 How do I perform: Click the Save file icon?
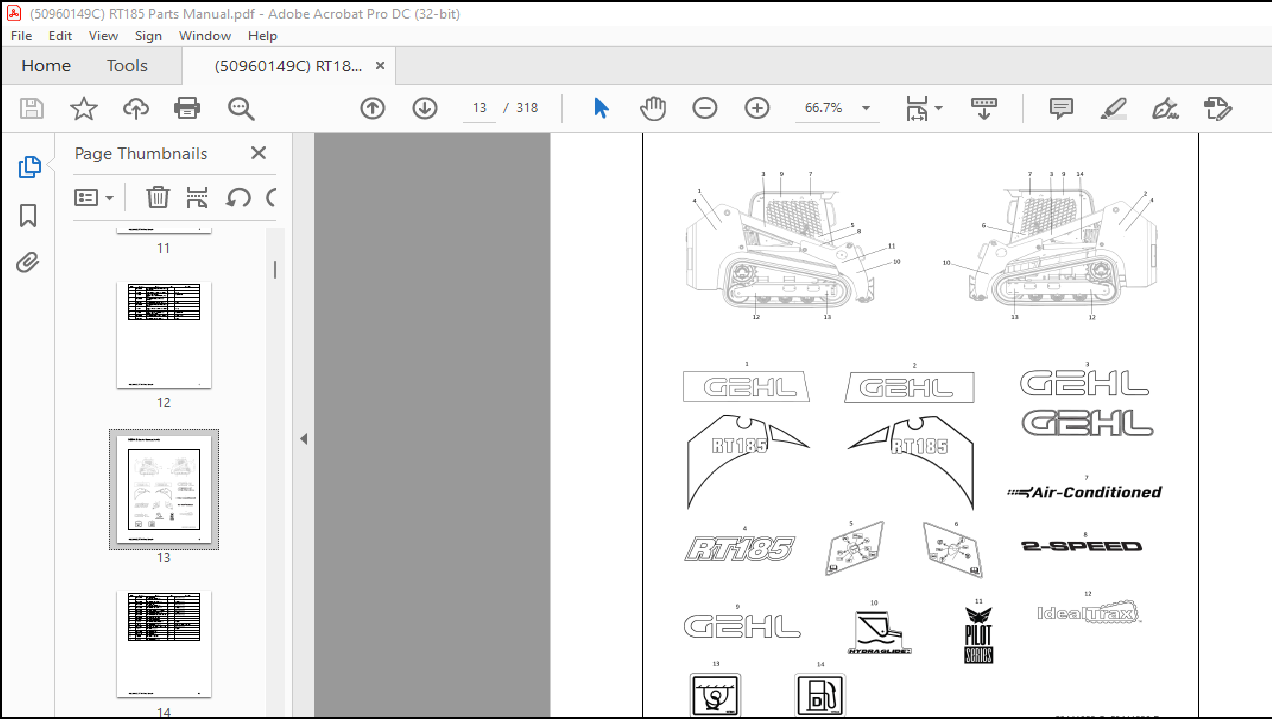32,108
